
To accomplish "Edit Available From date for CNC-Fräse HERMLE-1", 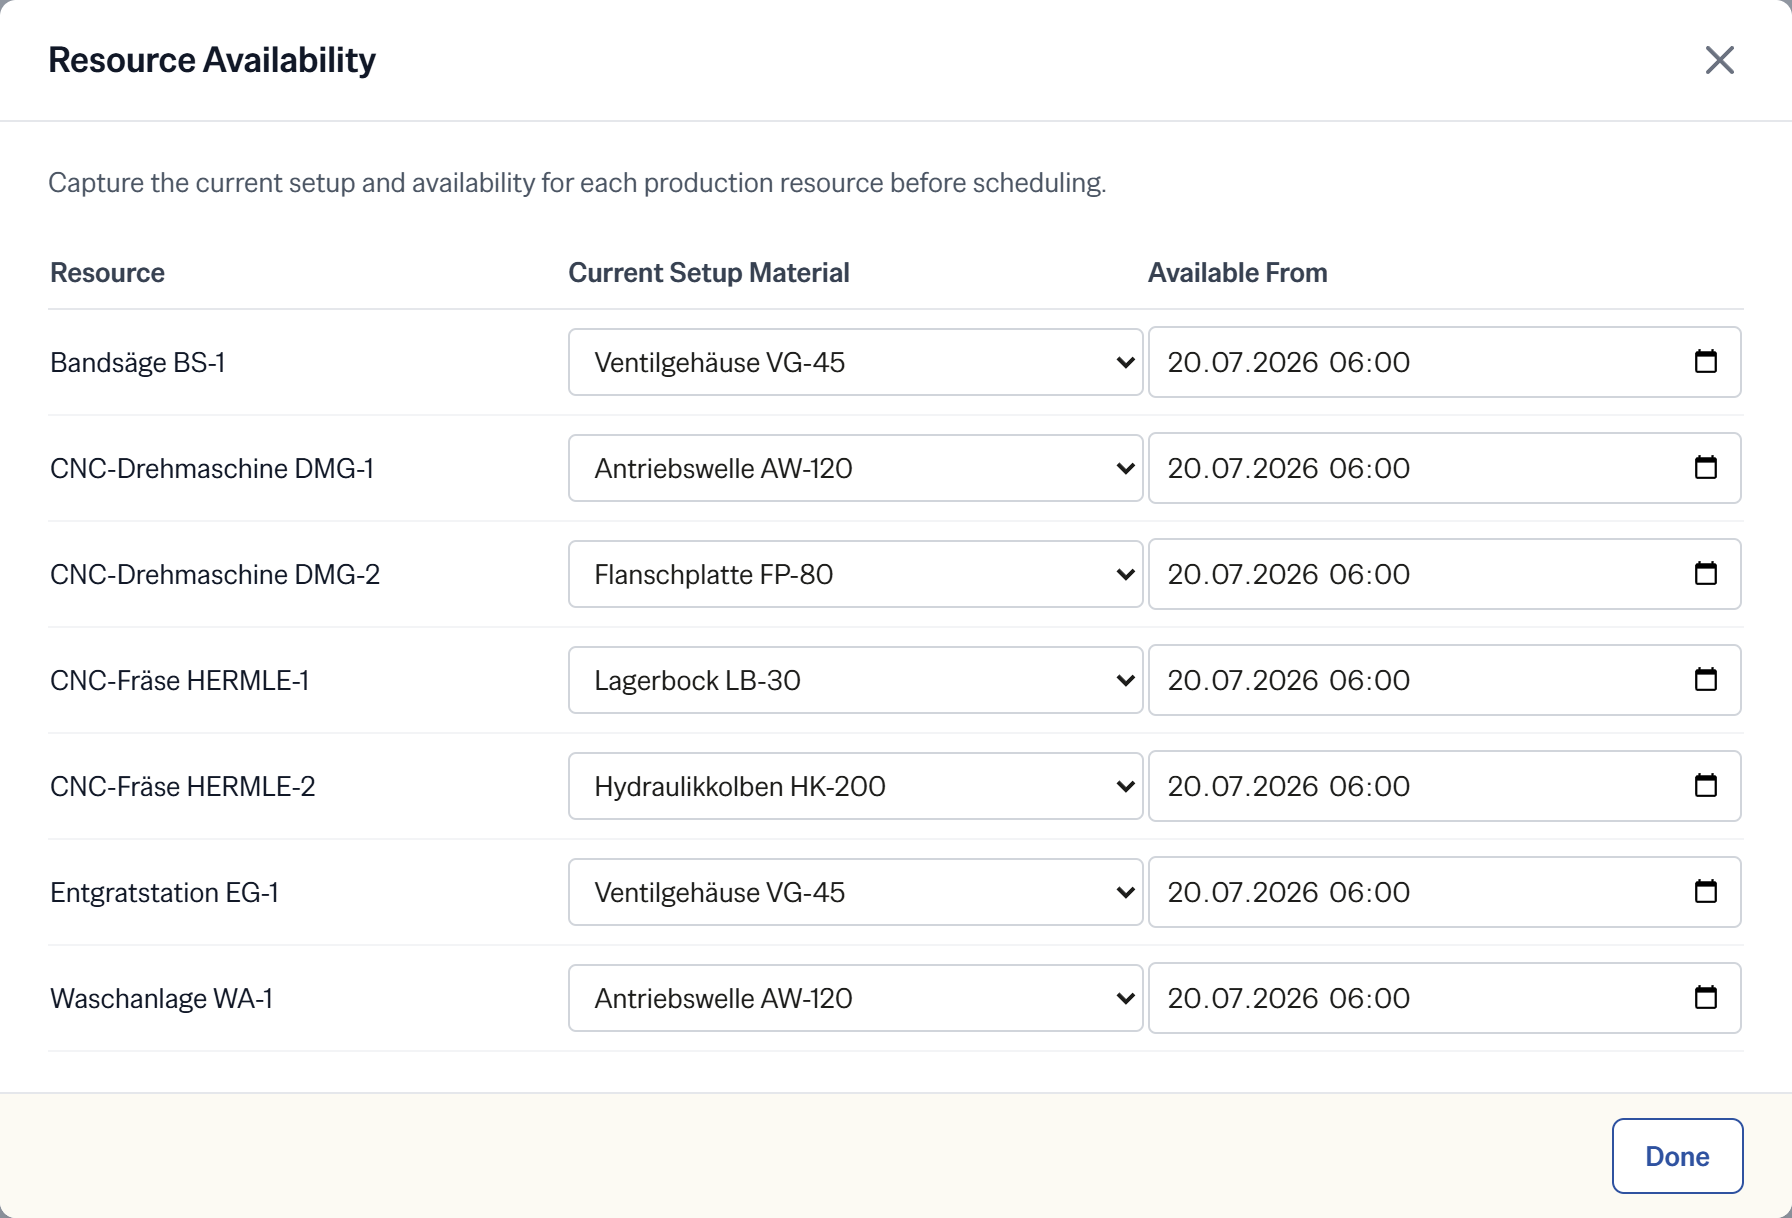I will tap(1444, 680).
